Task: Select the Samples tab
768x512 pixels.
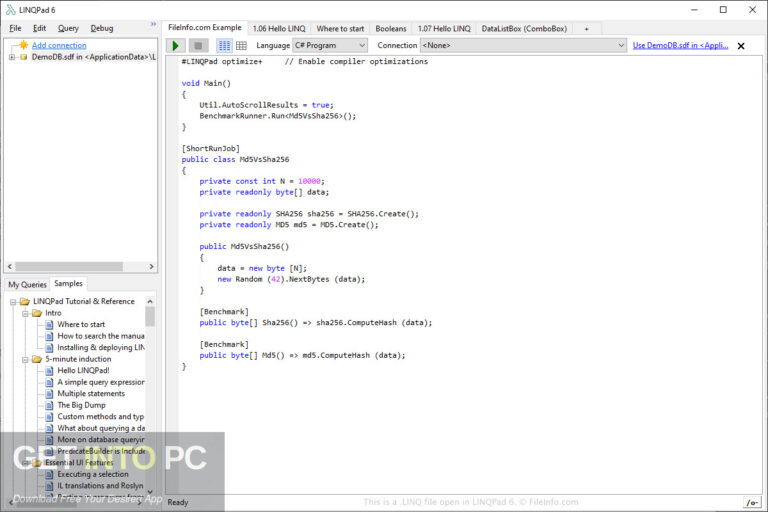Action: point(69,283)
